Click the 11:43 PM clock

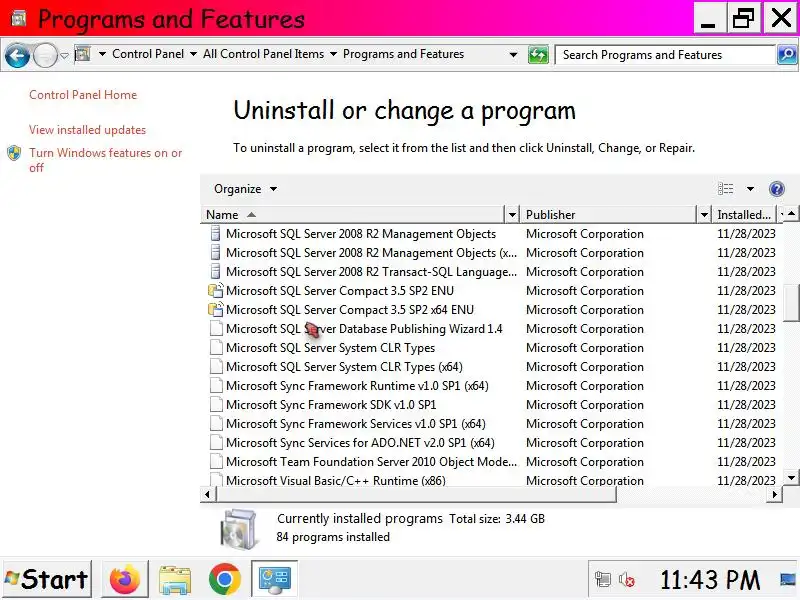(x=709, y=580)
